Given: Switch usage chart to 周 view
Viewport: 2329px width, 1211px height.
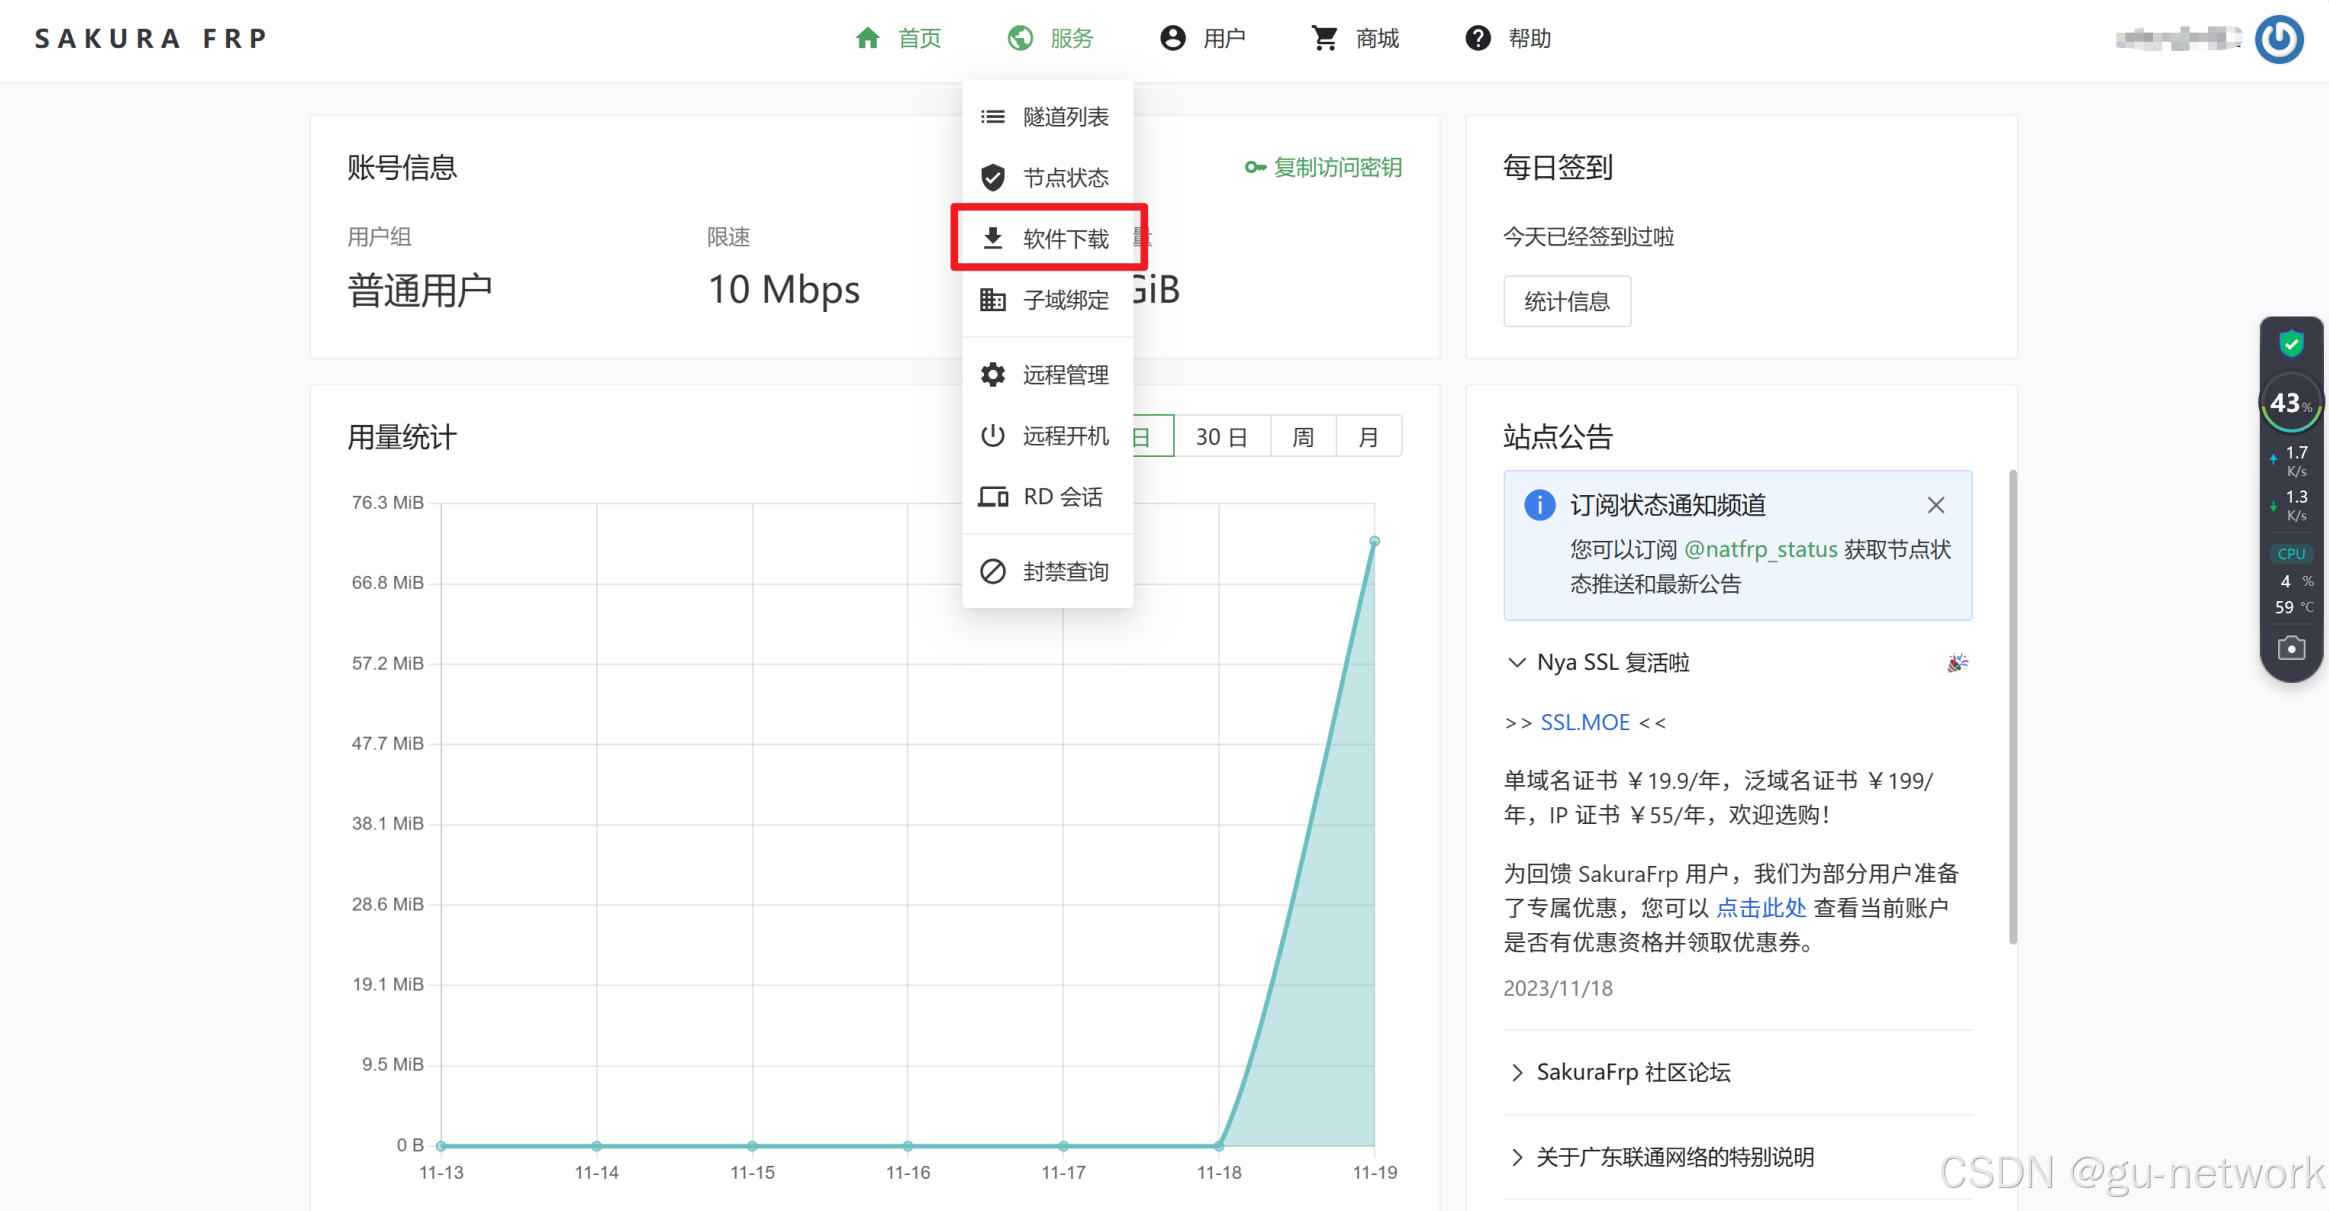Looking at the screenshot, I should [x=1303, y=437].
